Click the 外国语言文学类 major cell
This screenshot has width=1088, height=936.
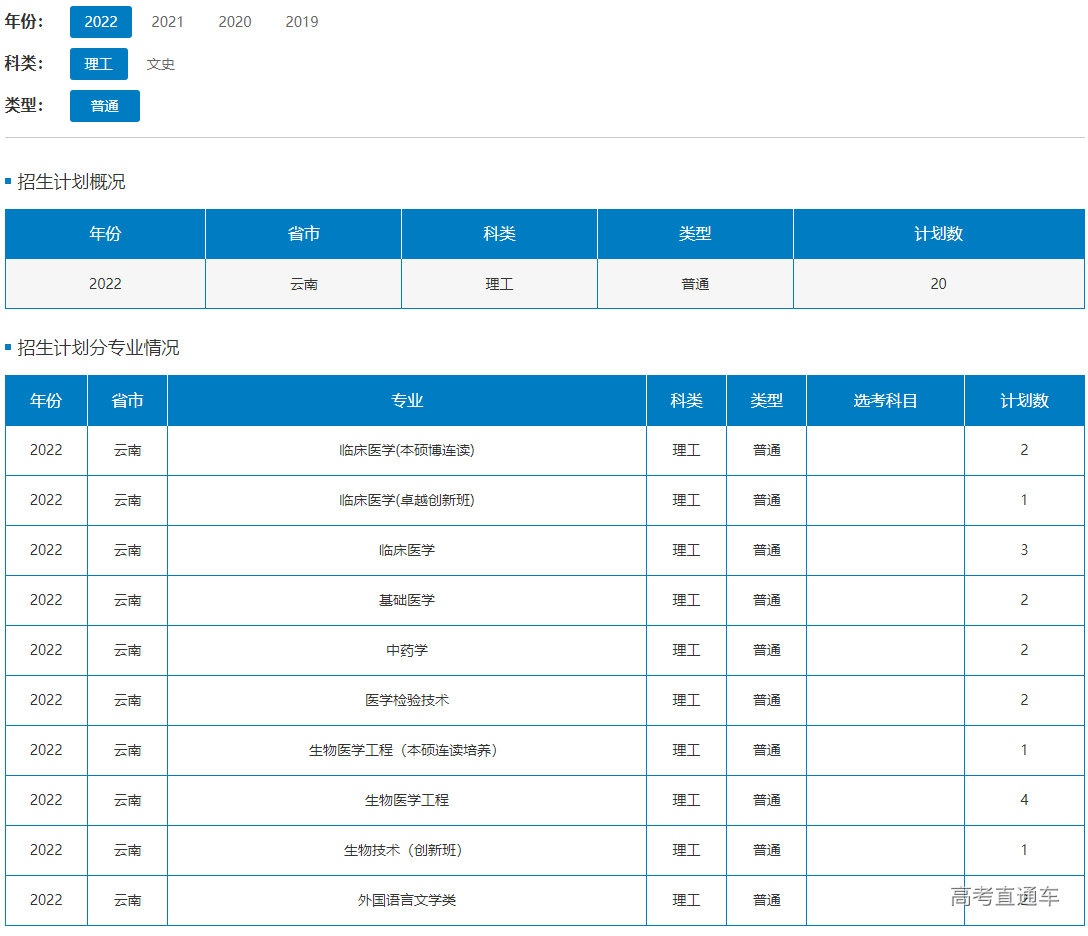[x=407, y=901]
